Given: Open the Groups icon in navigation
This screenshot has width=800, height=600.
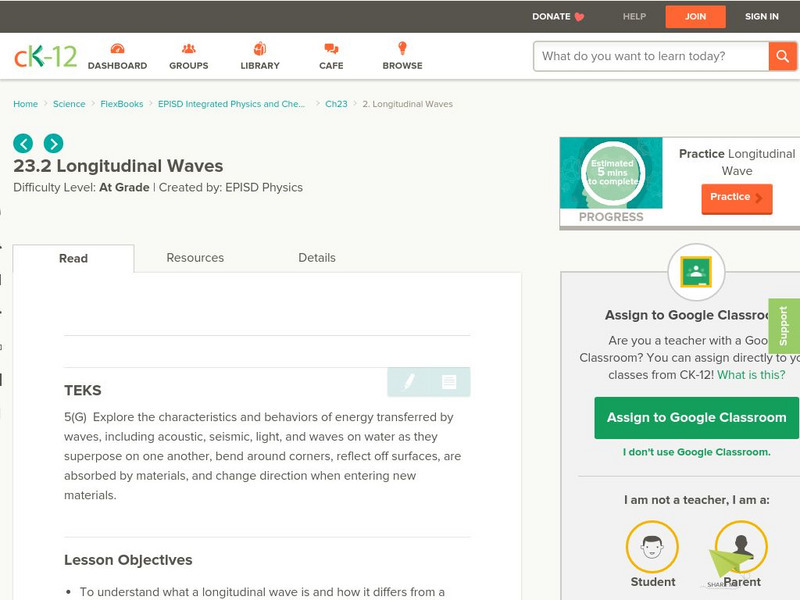Looking at the screenshot, I should [x=188, y=49].
